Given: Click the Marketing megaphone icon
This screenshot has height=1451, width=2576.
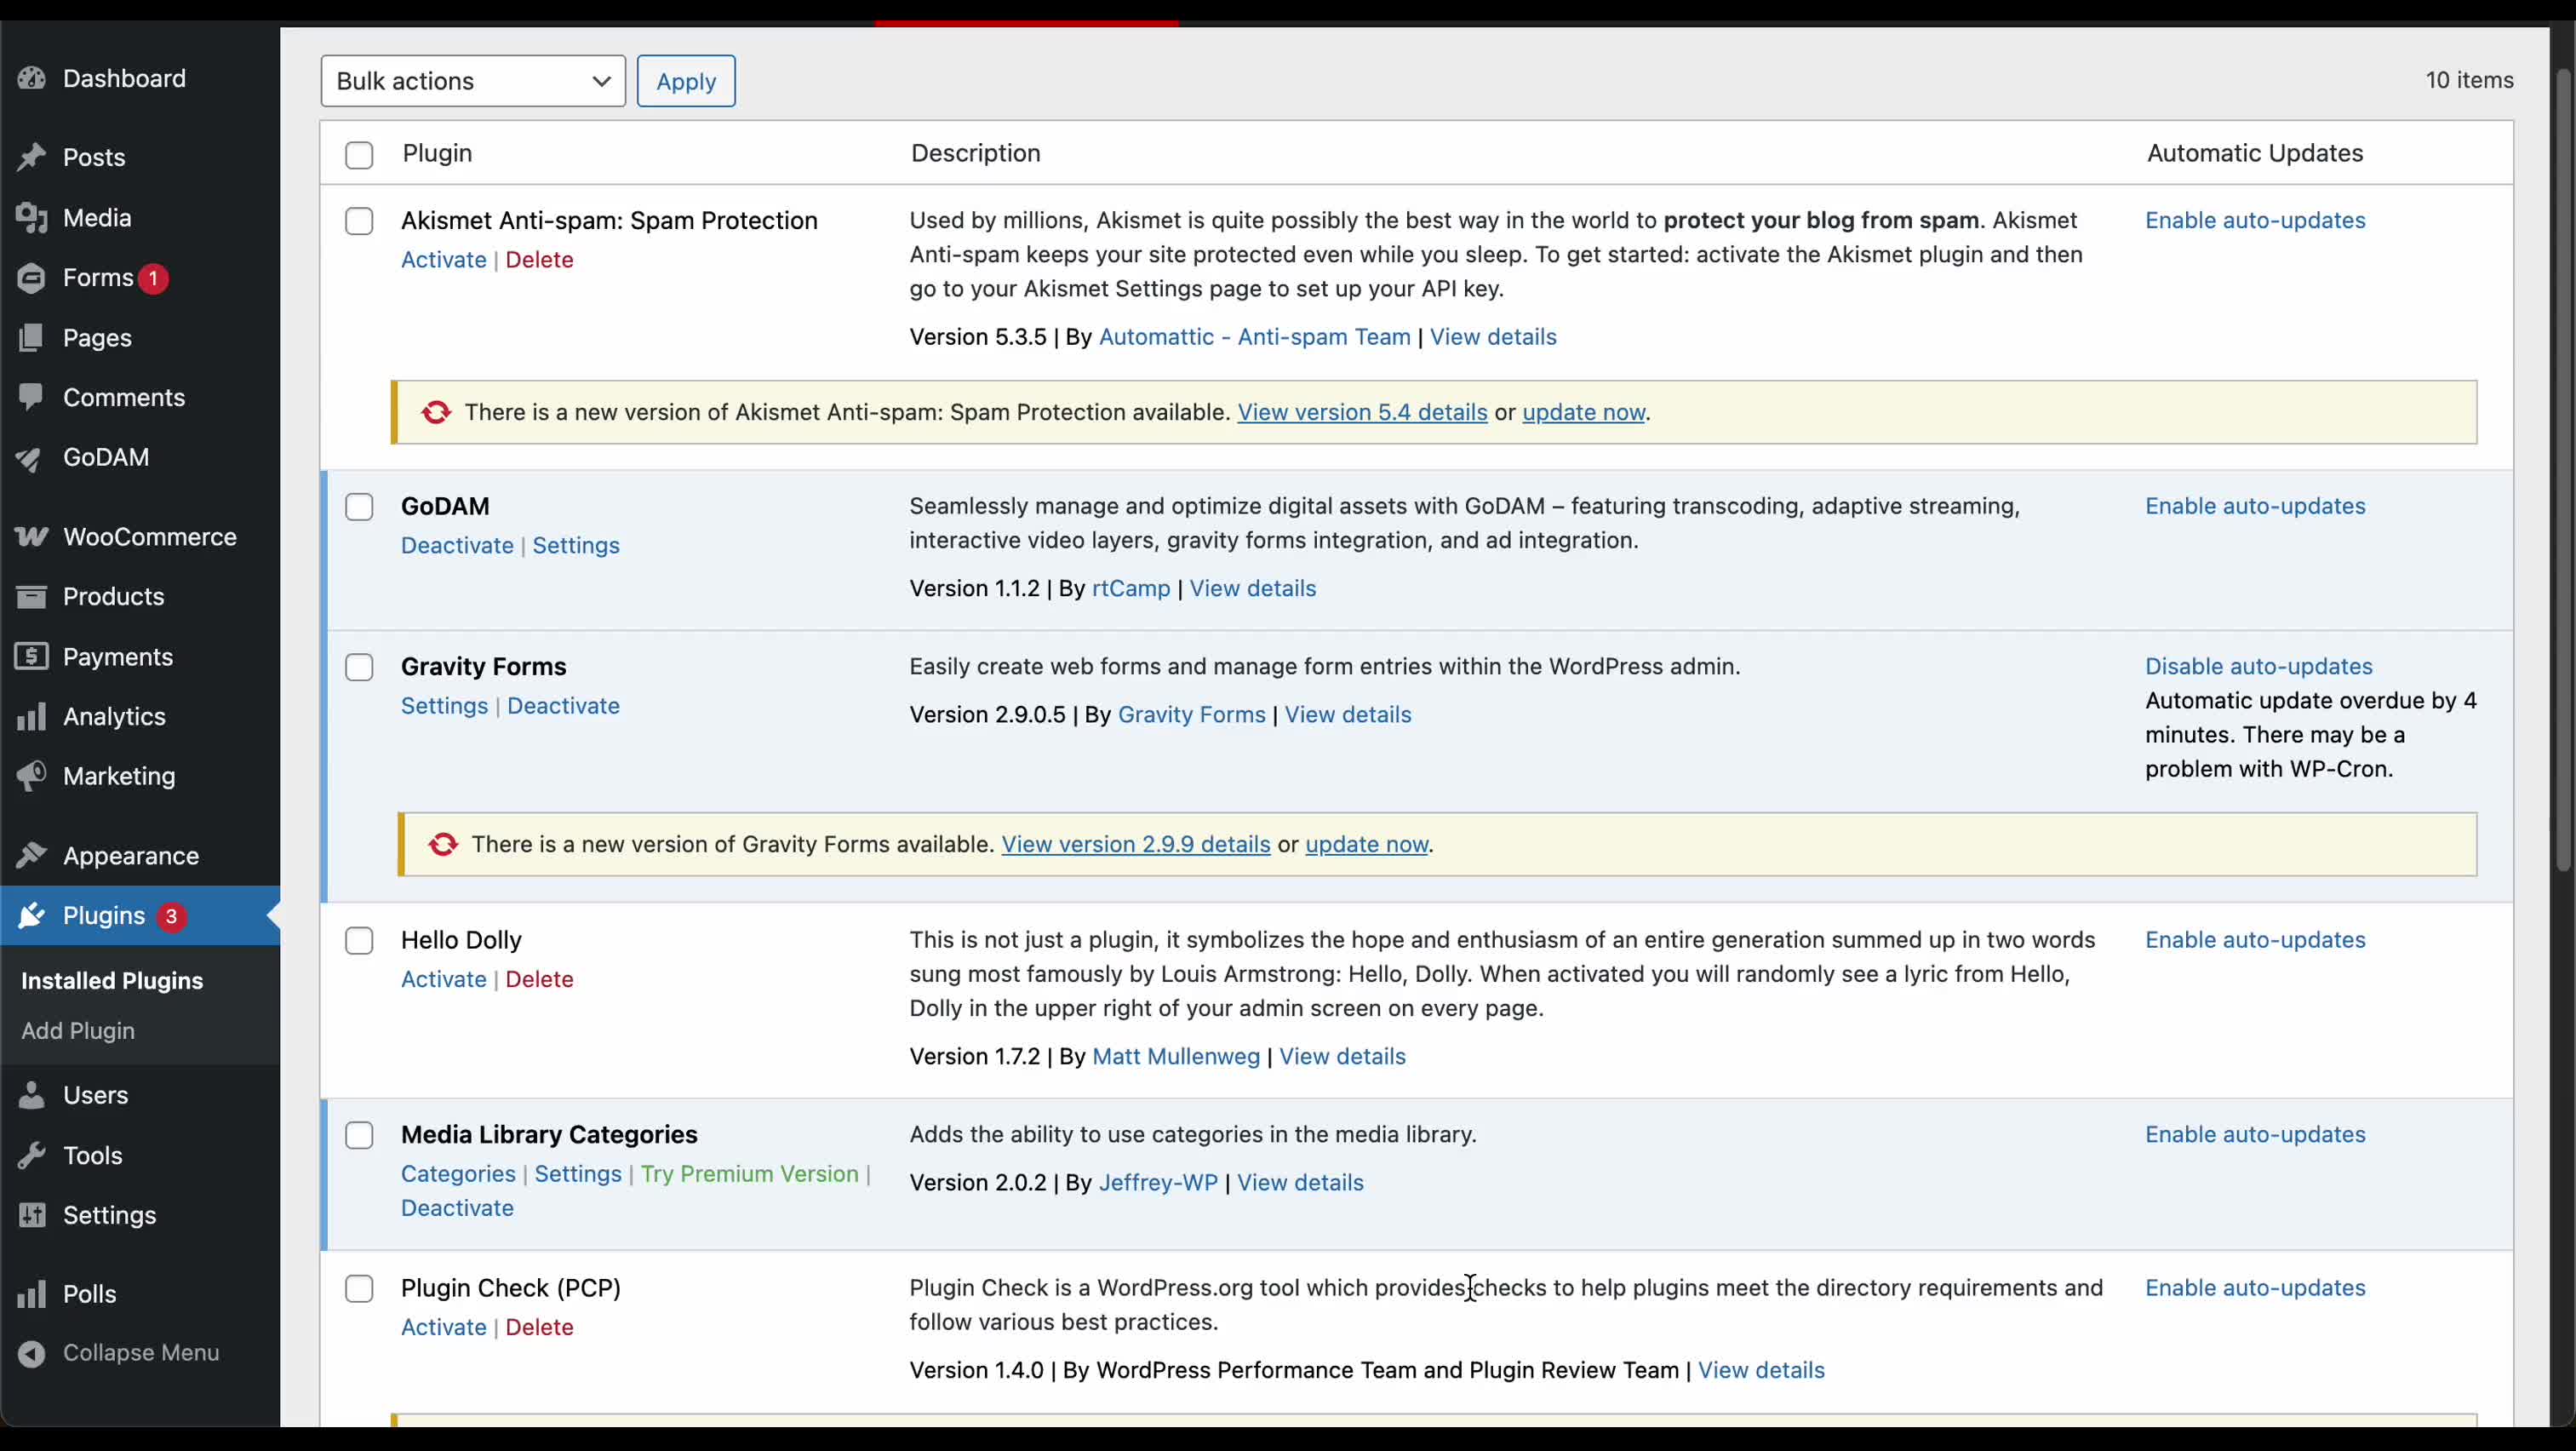Looking at the screenshot, I should 32,776.
